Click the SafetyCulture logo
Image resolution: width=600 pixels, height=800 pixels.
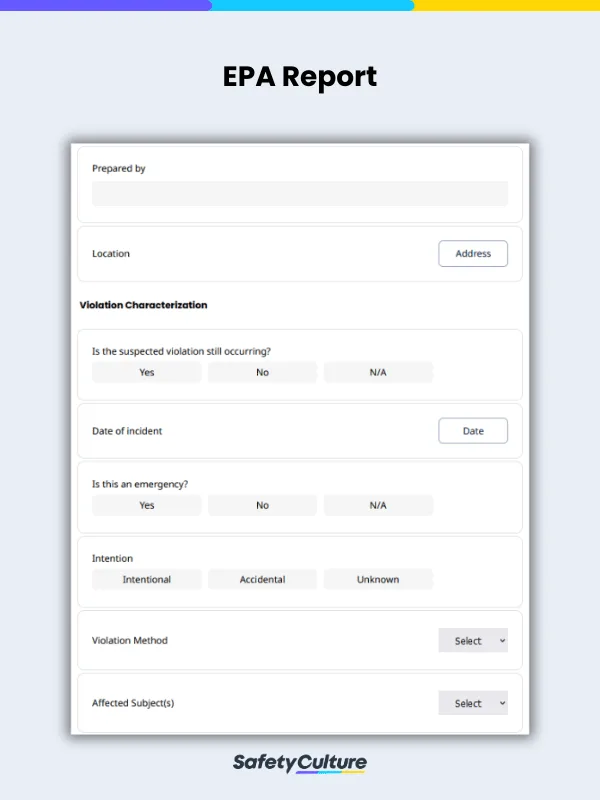300,763
